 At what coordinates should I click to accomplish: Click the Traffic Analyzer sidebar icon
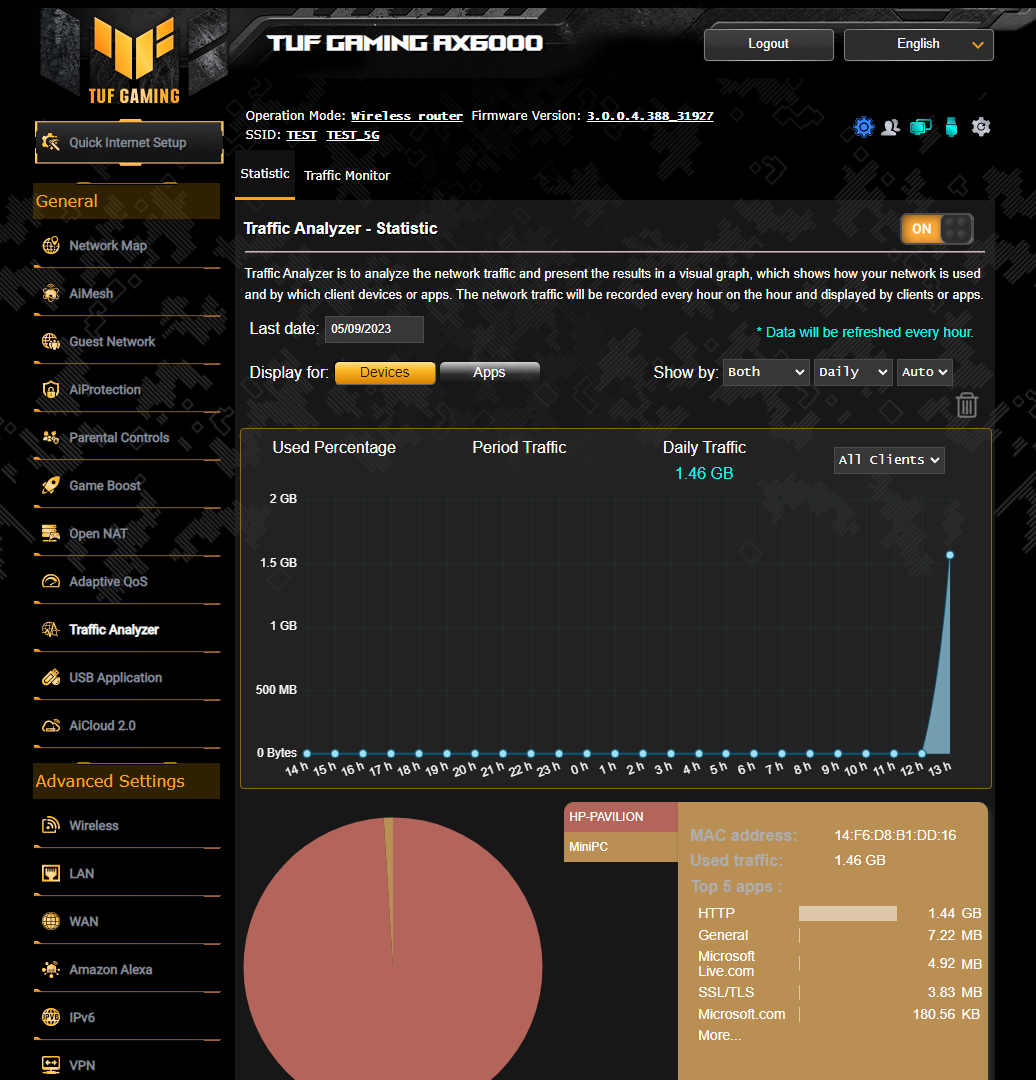tap(51, 630)
